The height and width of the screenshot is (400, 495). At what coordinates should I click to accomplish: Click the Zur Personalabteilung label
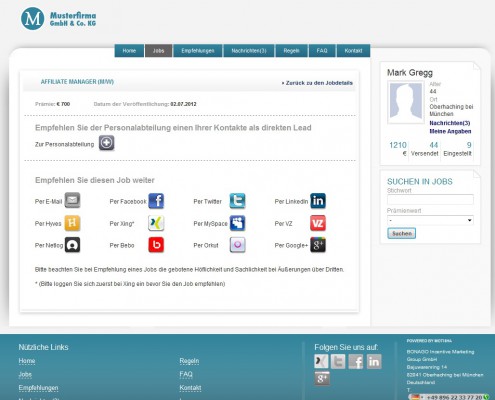65,144
